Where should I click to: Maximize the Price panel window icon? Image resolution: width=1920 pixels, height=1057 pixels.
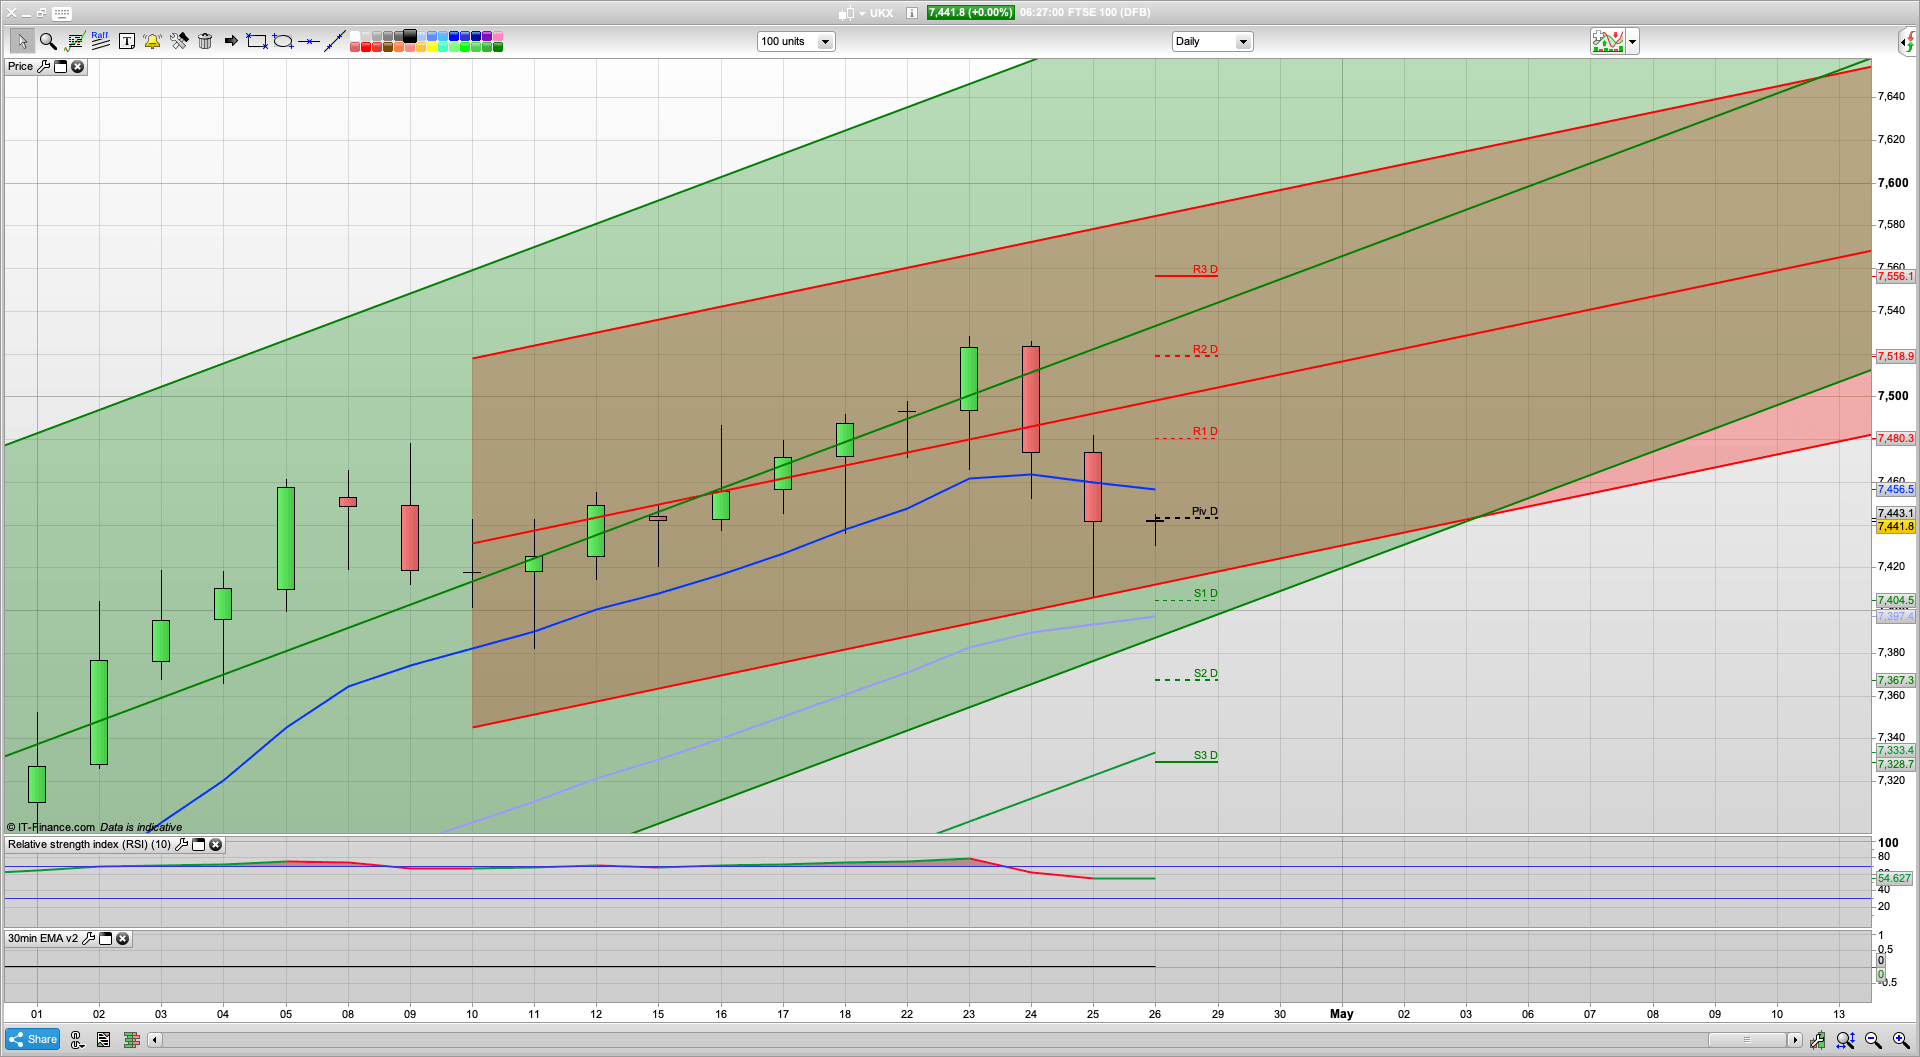tap(60, 66)
